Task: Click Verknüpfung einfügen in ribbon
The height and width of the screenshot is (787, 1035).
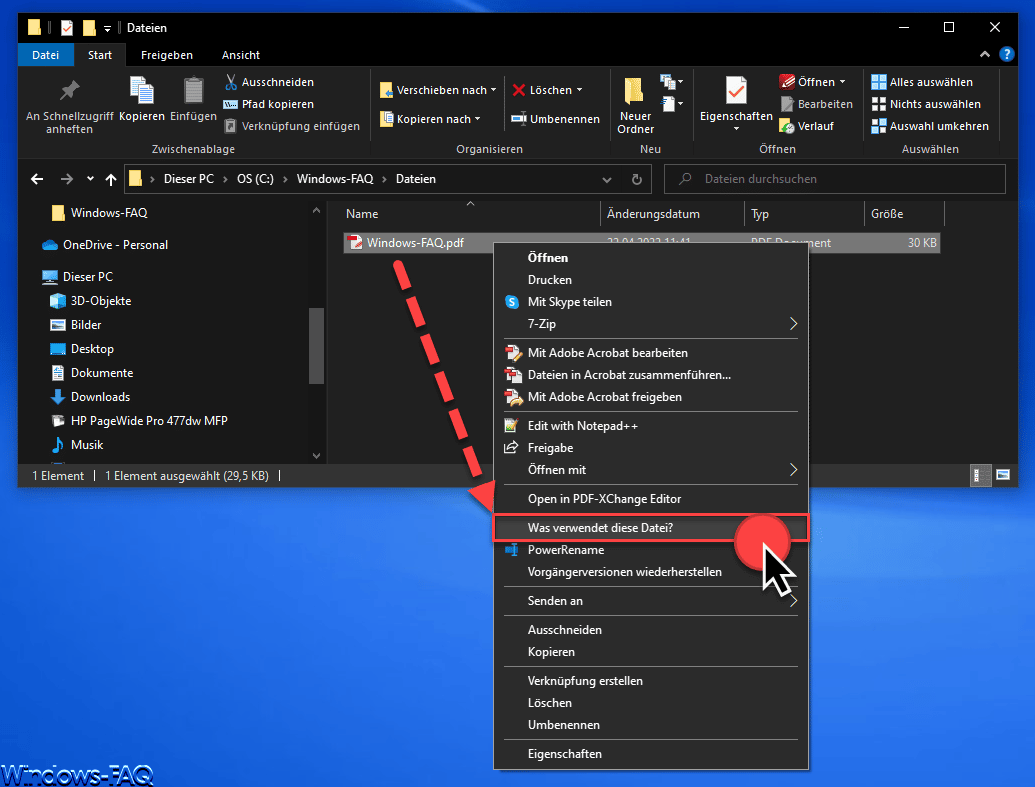Action: point(292,126)
